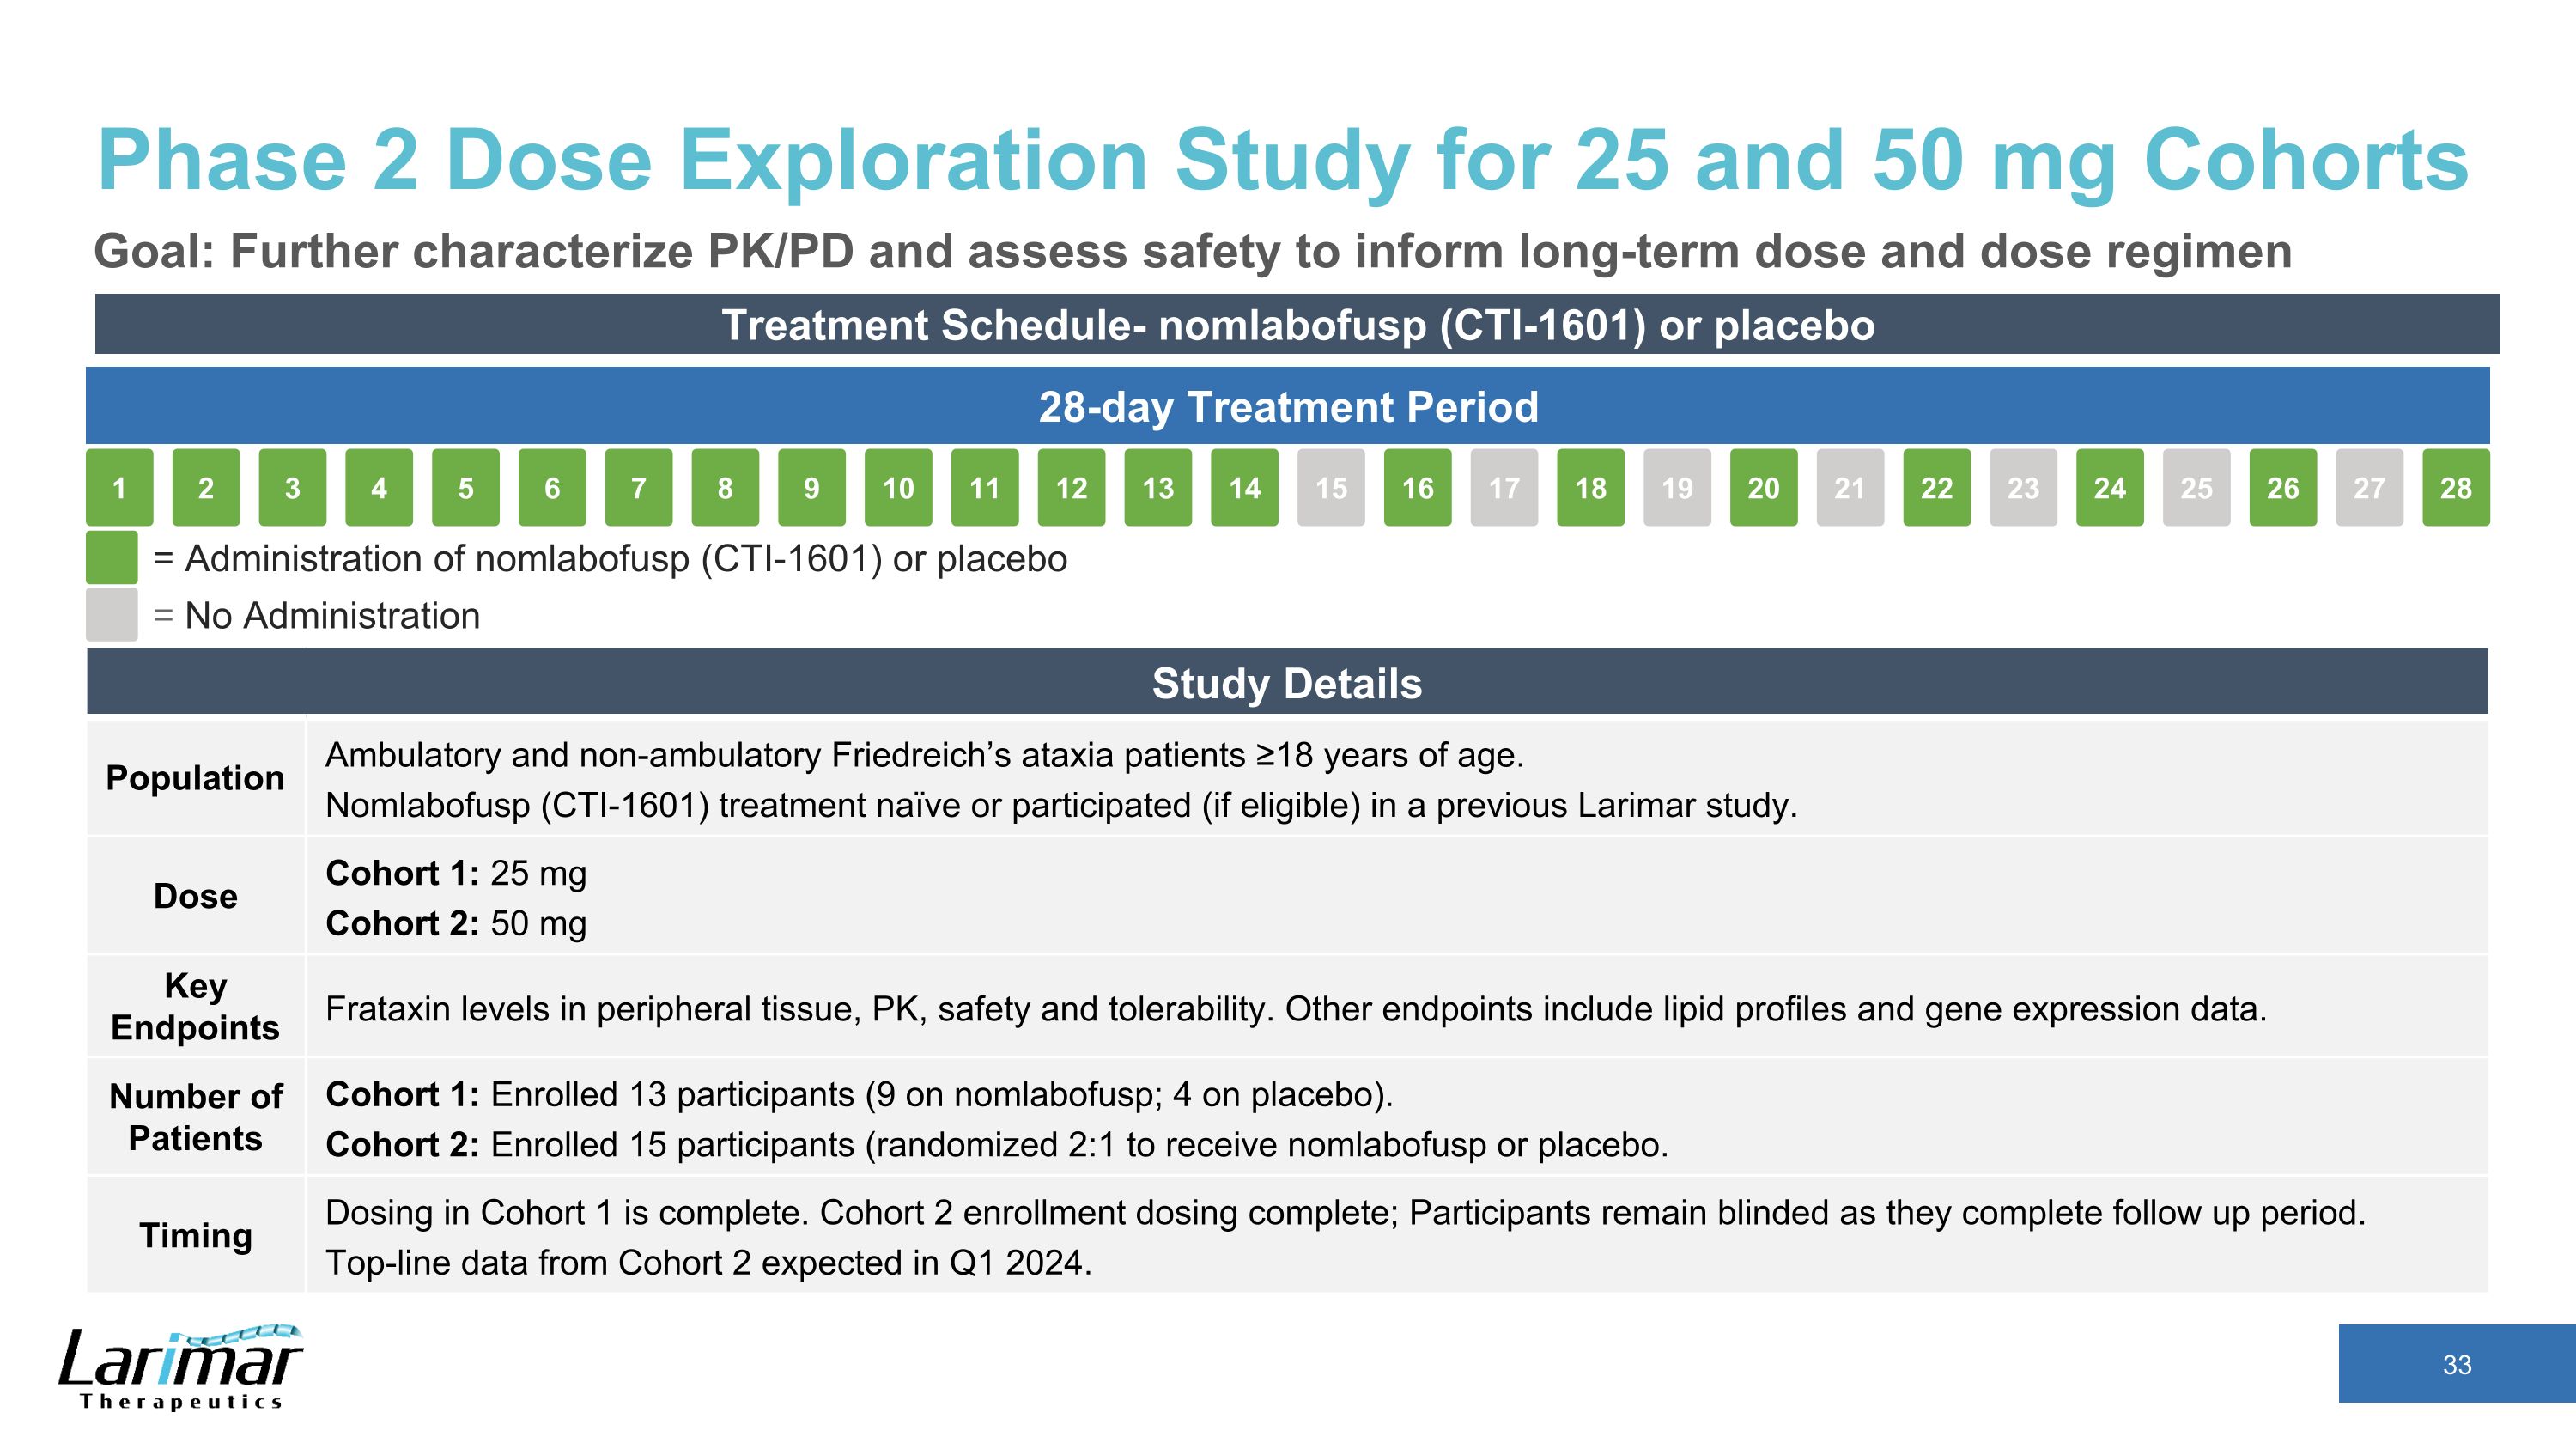Click the Key Endpoints row label
The image size is (2576, 1449).
[x=195, y=1006]
